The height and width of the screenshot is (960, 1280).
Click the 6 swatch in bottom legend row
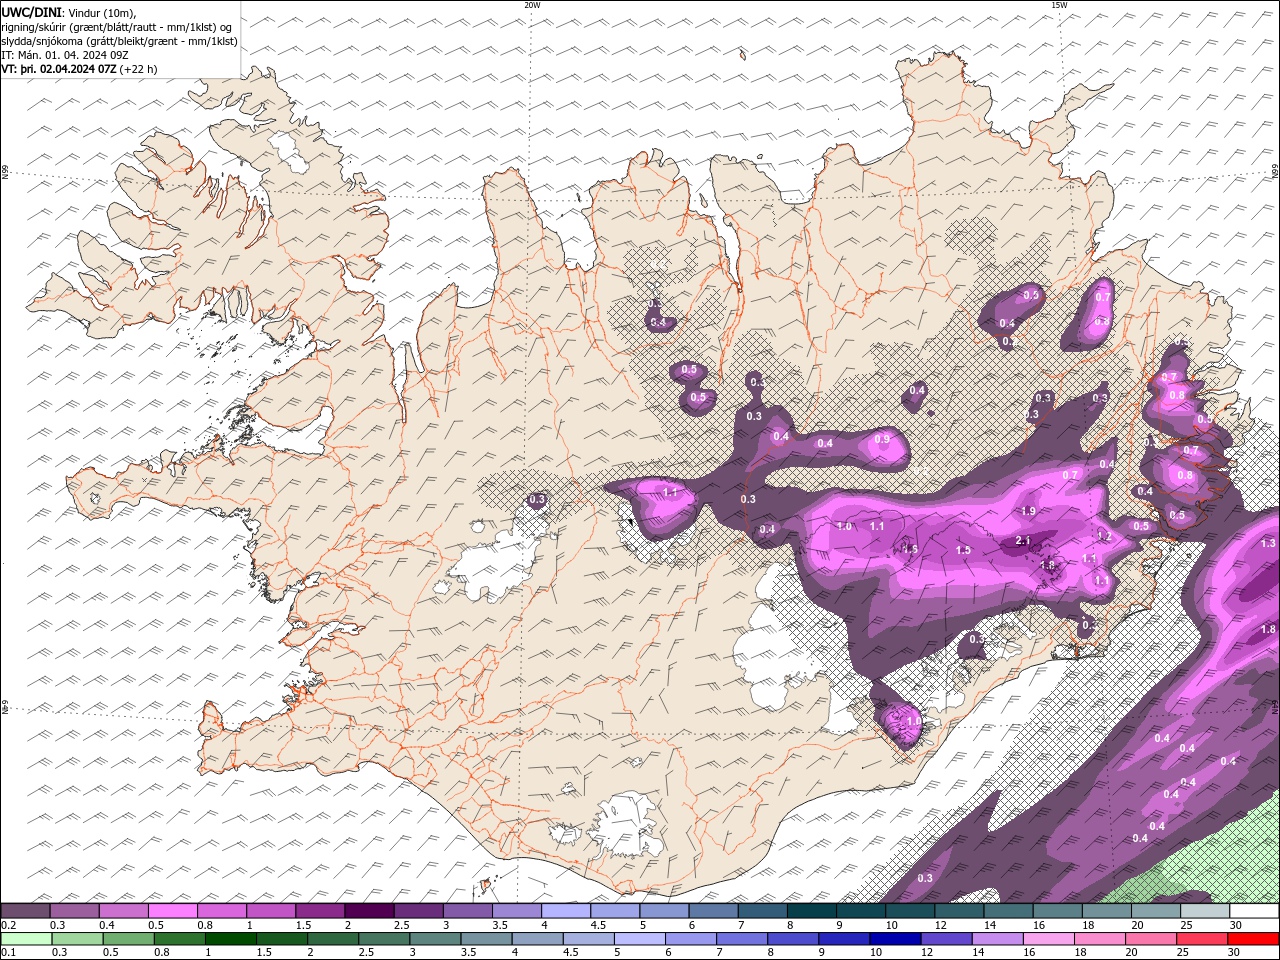(x=690, y=939)
